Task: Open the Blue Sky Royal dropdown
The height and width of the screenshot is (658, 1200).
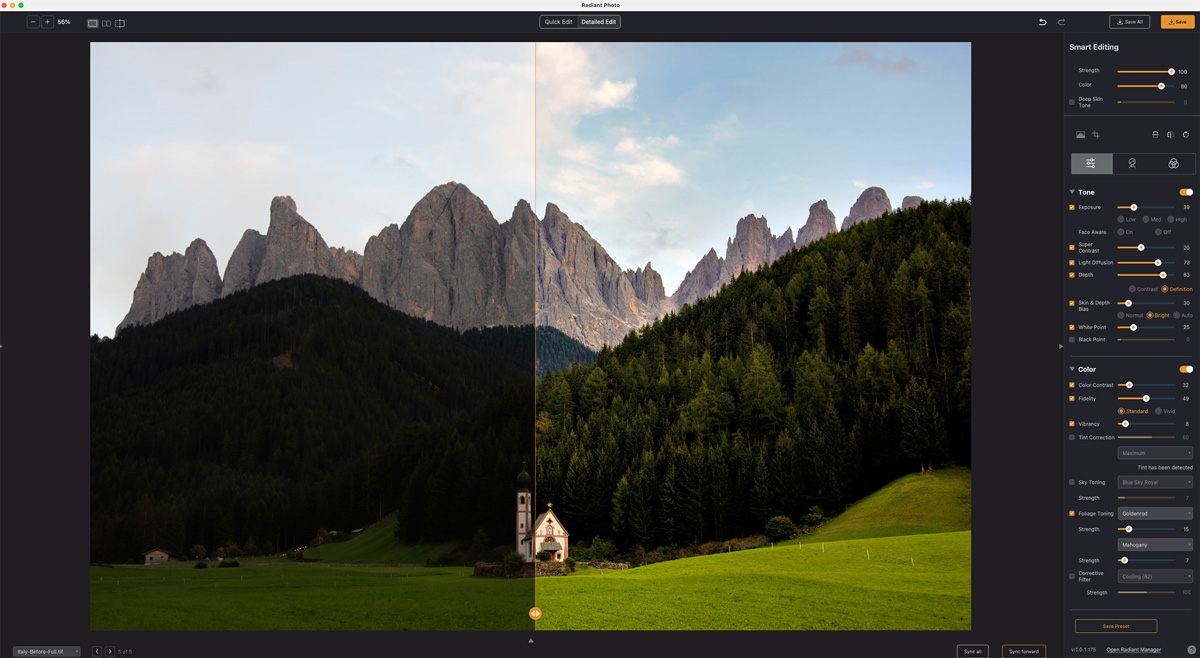Action: tap(1156, 482)
